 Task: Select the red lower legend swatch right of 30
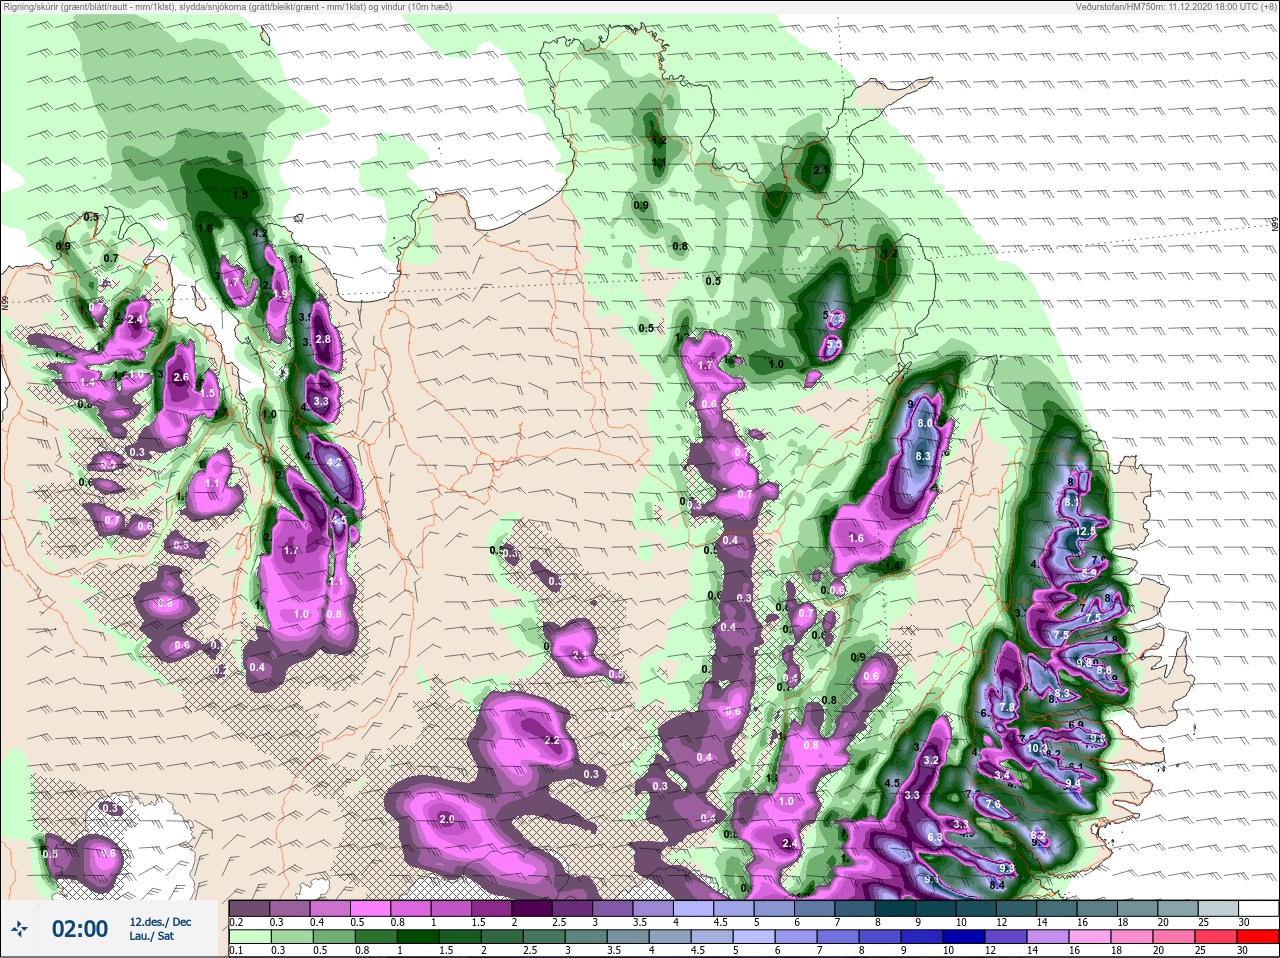tap(1258, 936)
